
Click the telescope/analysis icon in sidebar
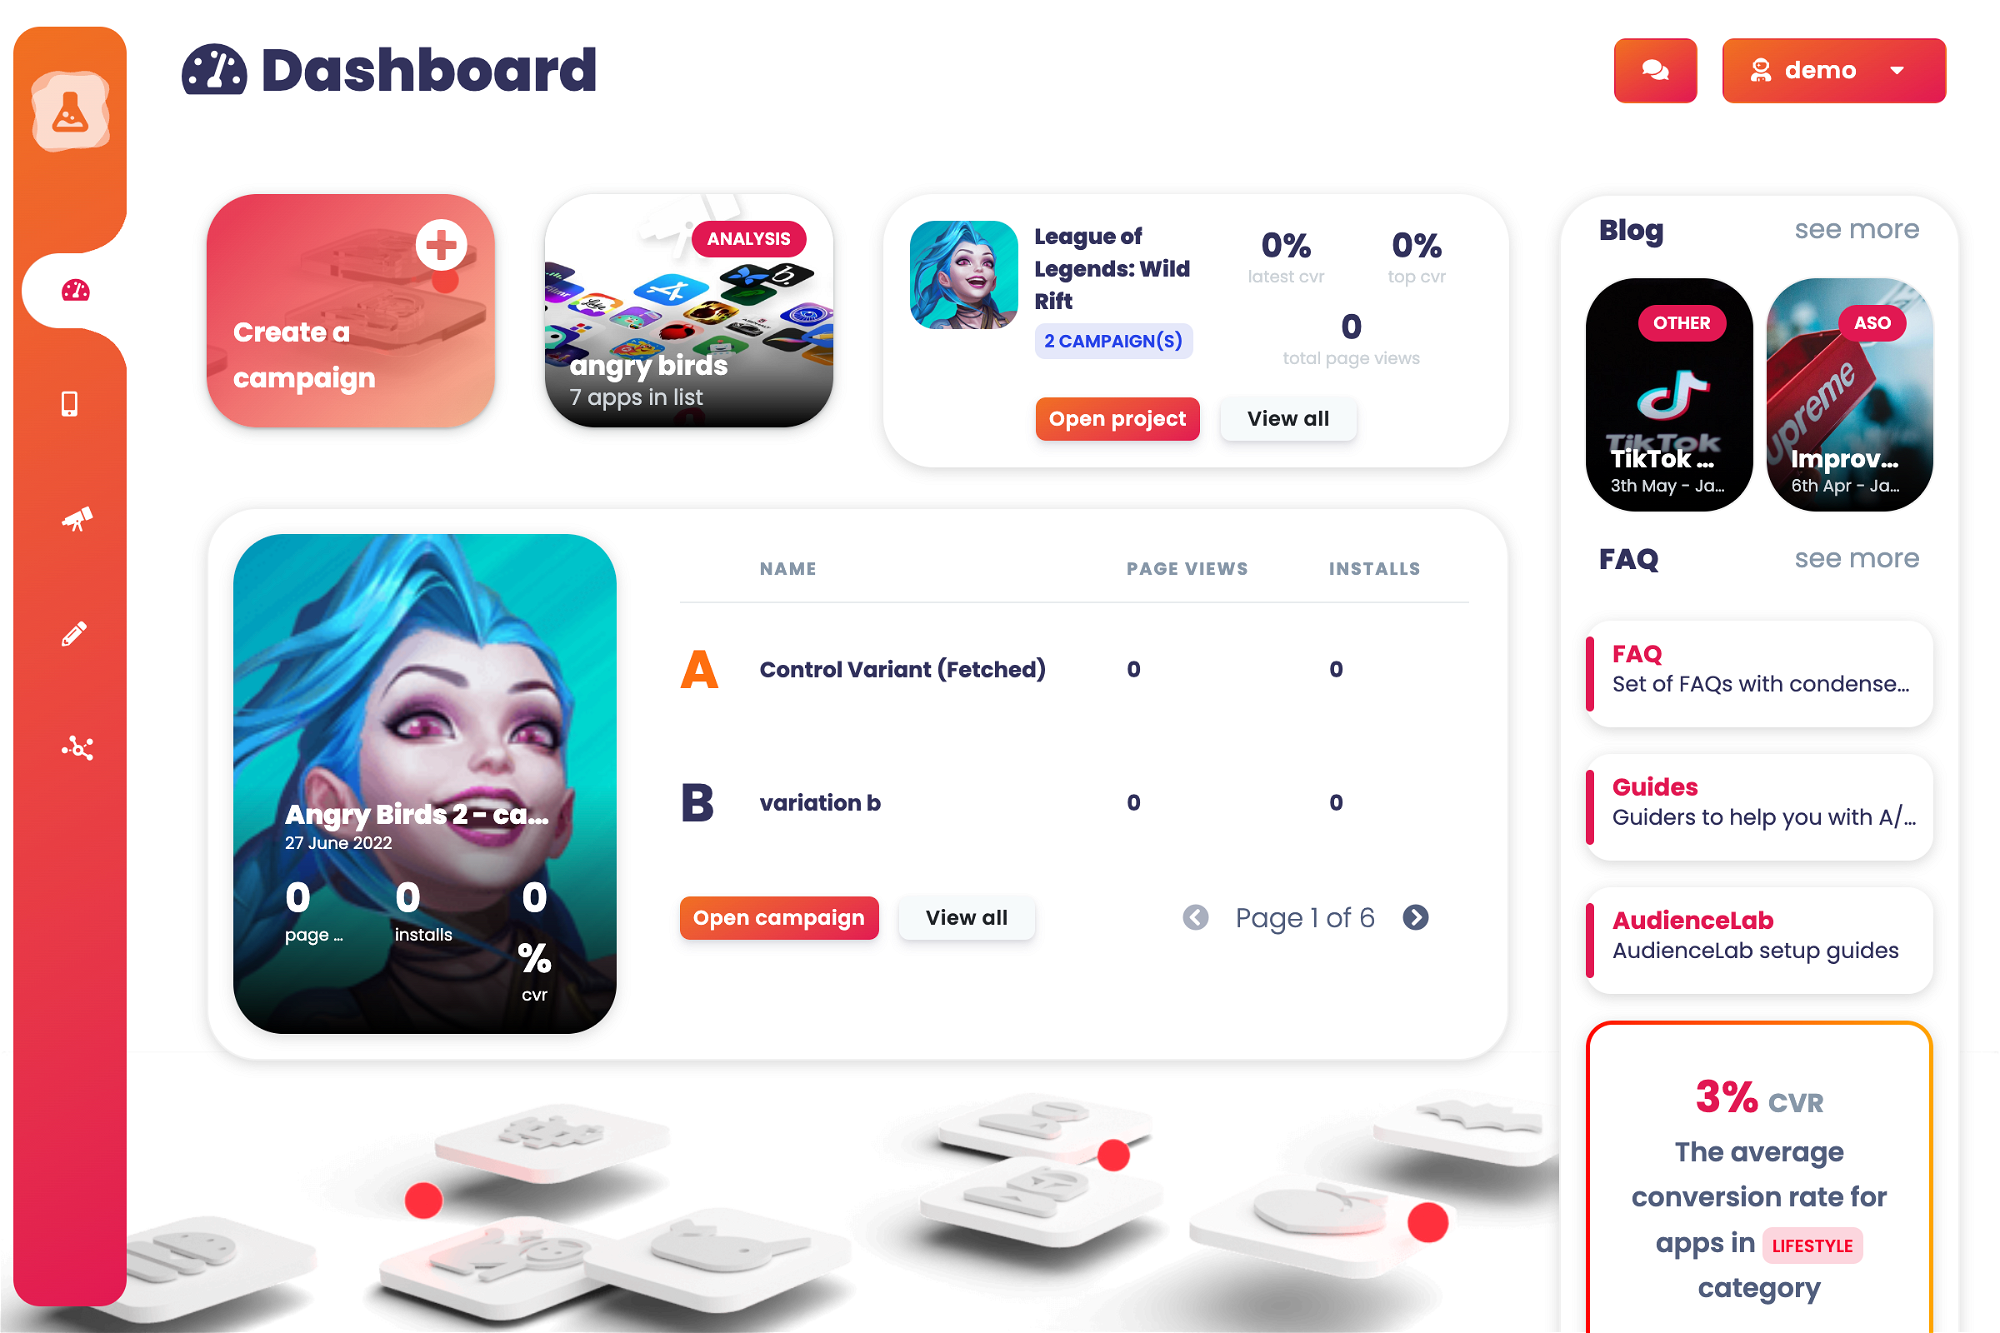(82, 518)
